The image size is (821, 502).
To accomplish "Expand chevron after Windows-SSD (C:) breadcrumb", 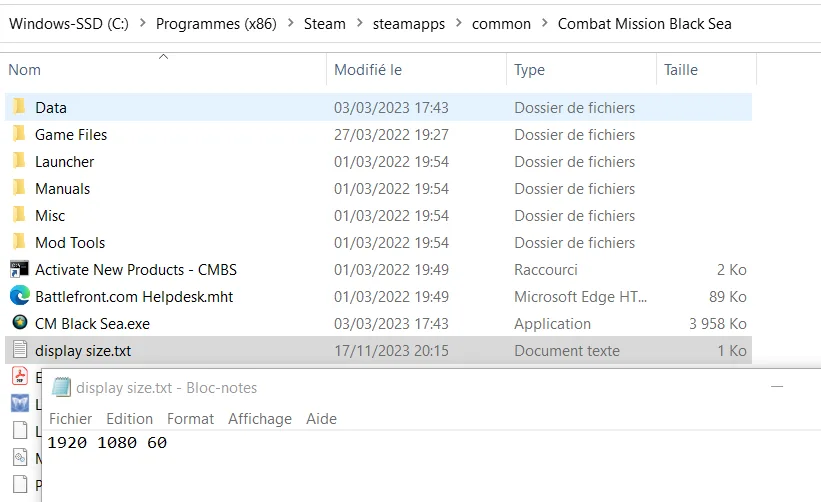I will pyautogui.click(x=142, y=24).
